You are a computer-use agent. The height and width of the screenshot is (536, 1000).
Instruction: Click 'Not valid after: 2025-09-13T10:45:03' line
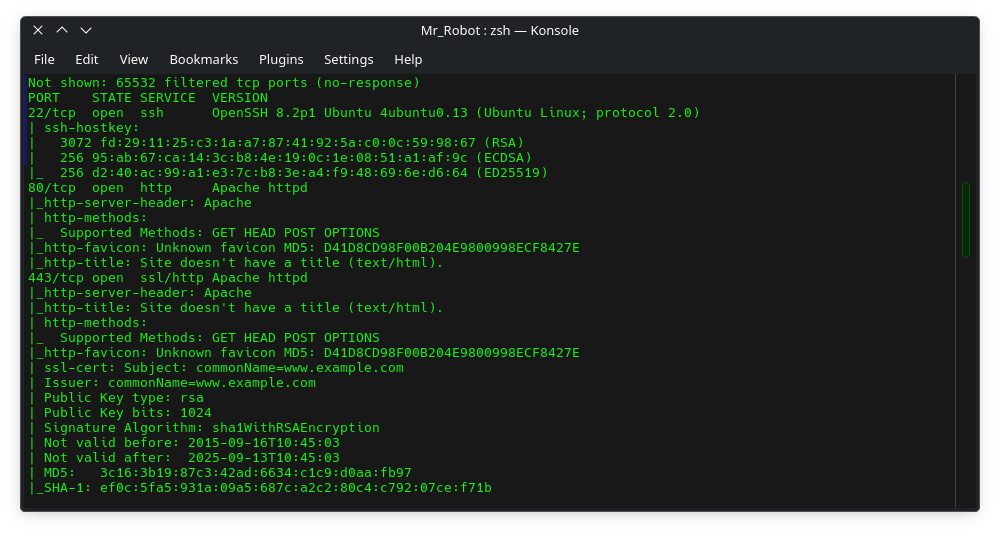184,458
